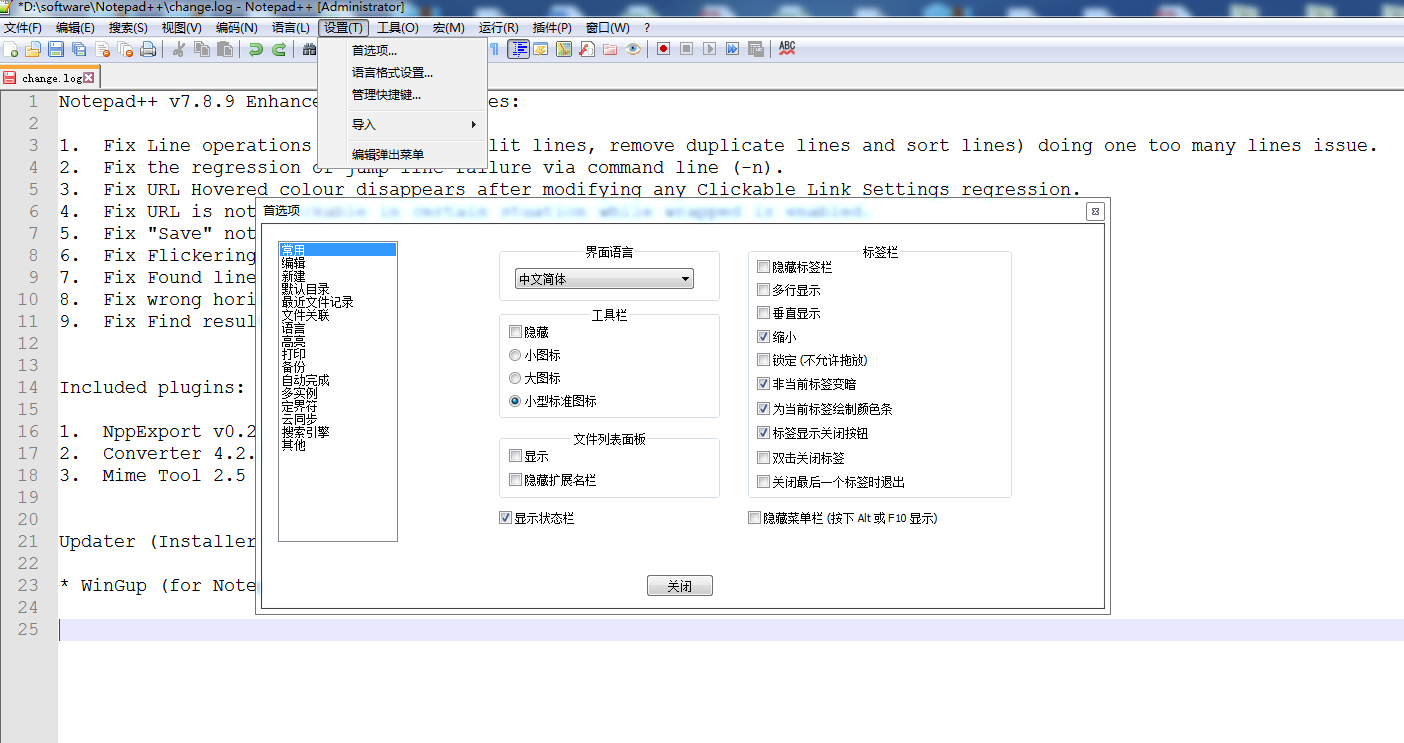Viewport: 1404px width, 743px height.
Task: Uncheck the 显示状态栏 checkbox
Action: [505, 518]
